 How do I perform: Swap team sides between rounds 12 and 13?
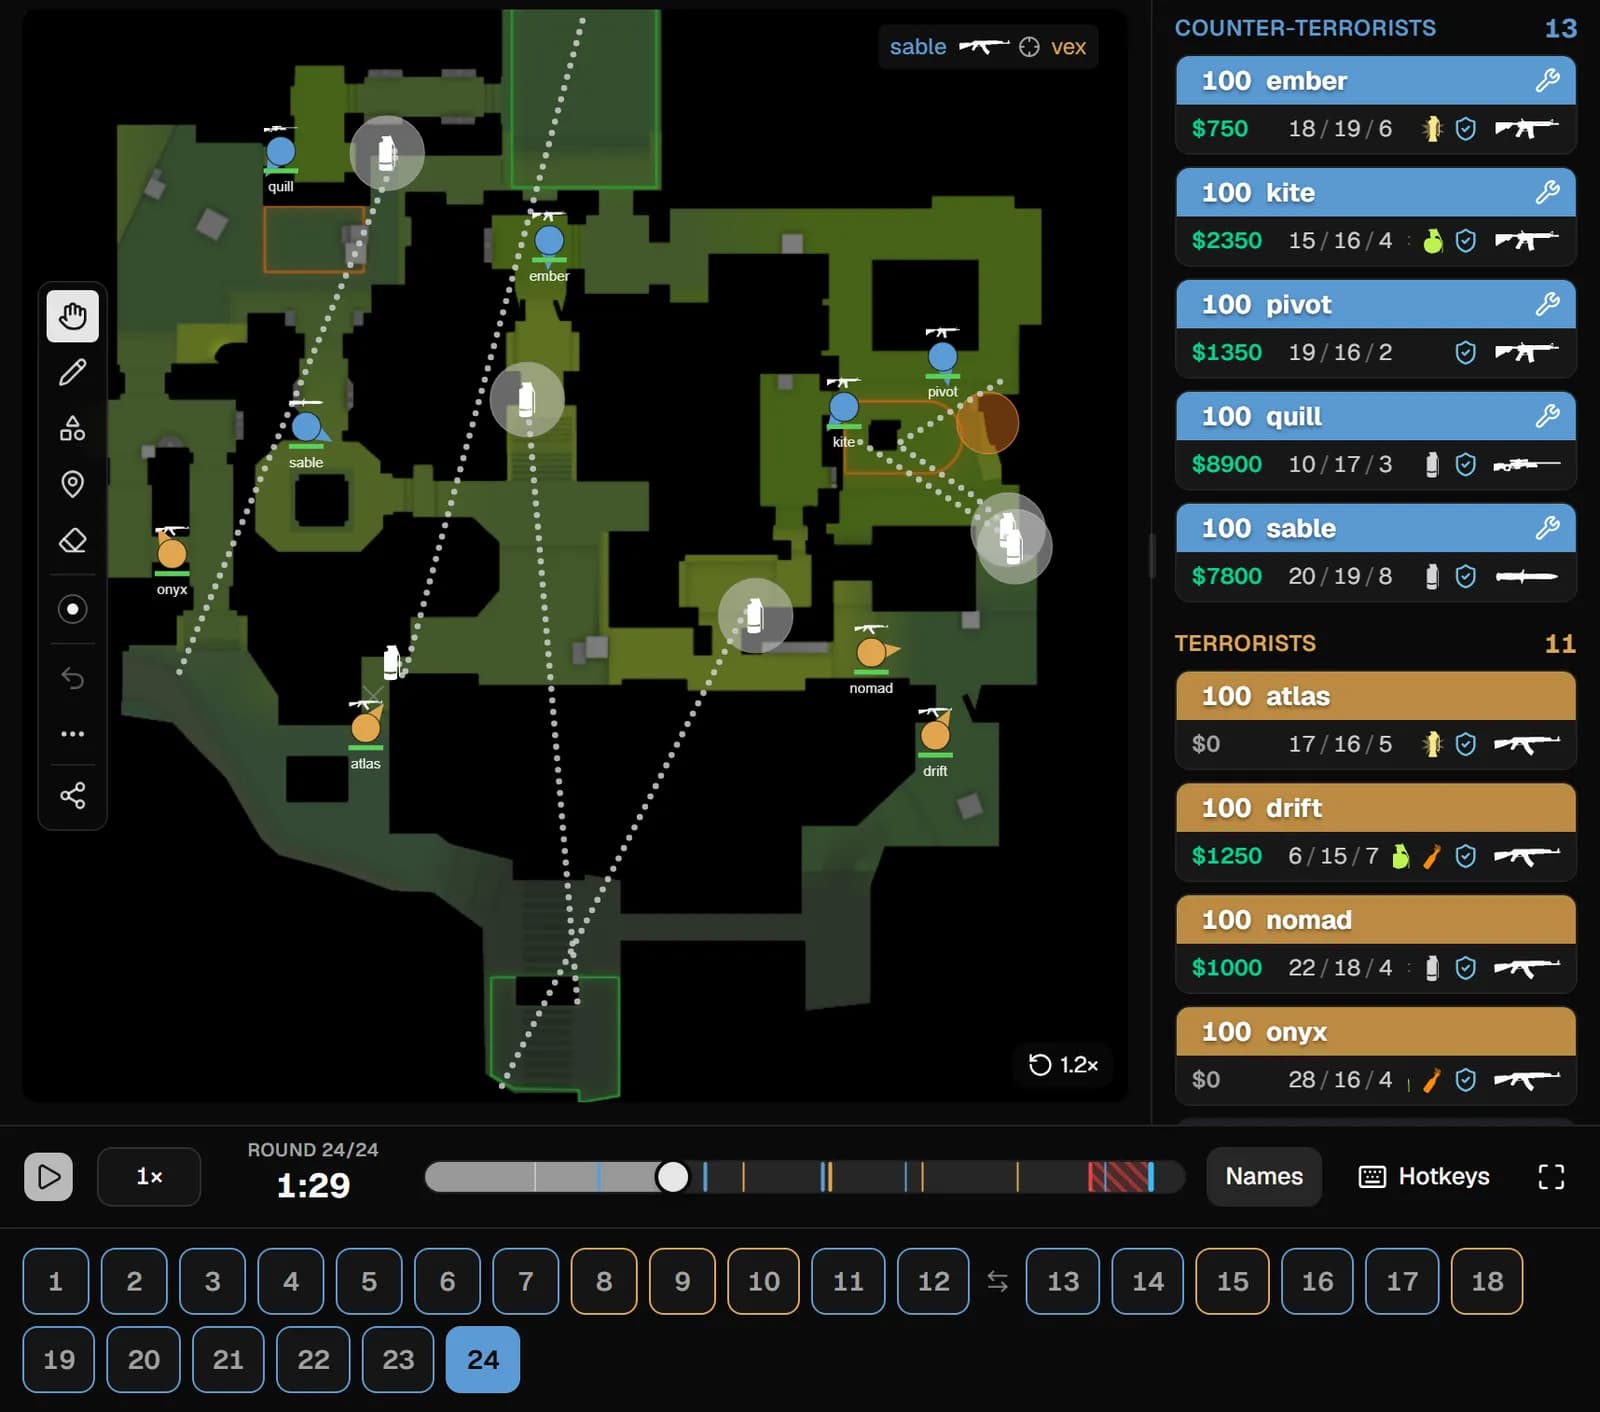997,1281
